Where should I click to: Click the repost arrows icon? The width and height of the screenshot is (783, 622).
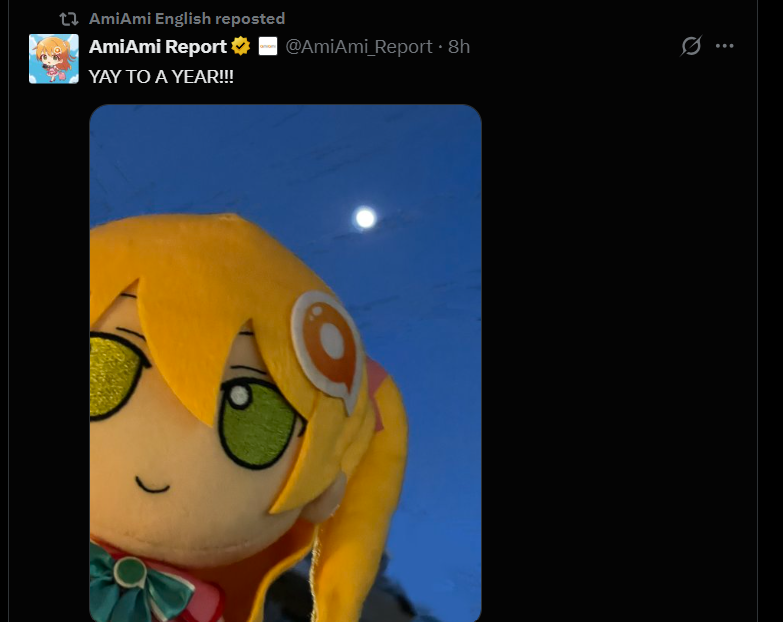pos(68,19)
